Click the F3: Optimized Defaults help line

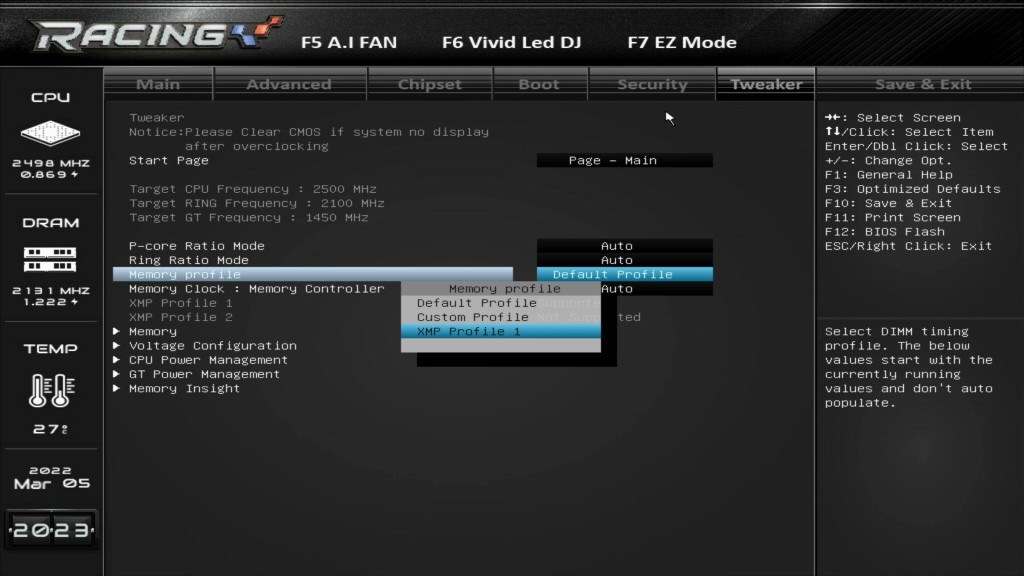912,189
